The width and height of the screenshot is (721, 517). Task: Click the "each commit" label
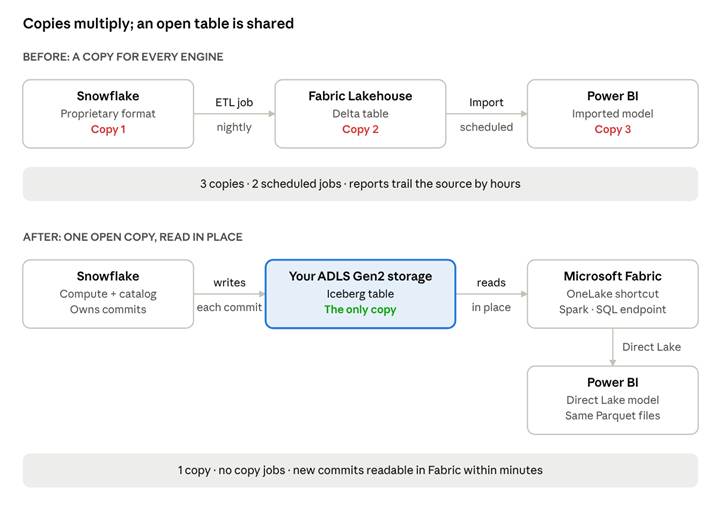click(229, 307)
